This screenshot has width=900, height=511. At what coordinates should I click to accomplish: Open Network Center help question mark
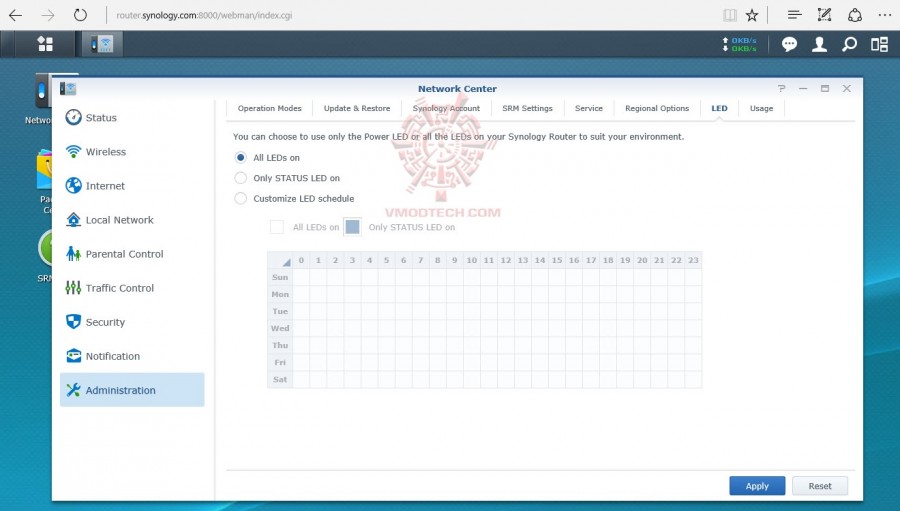coord(781,88)
